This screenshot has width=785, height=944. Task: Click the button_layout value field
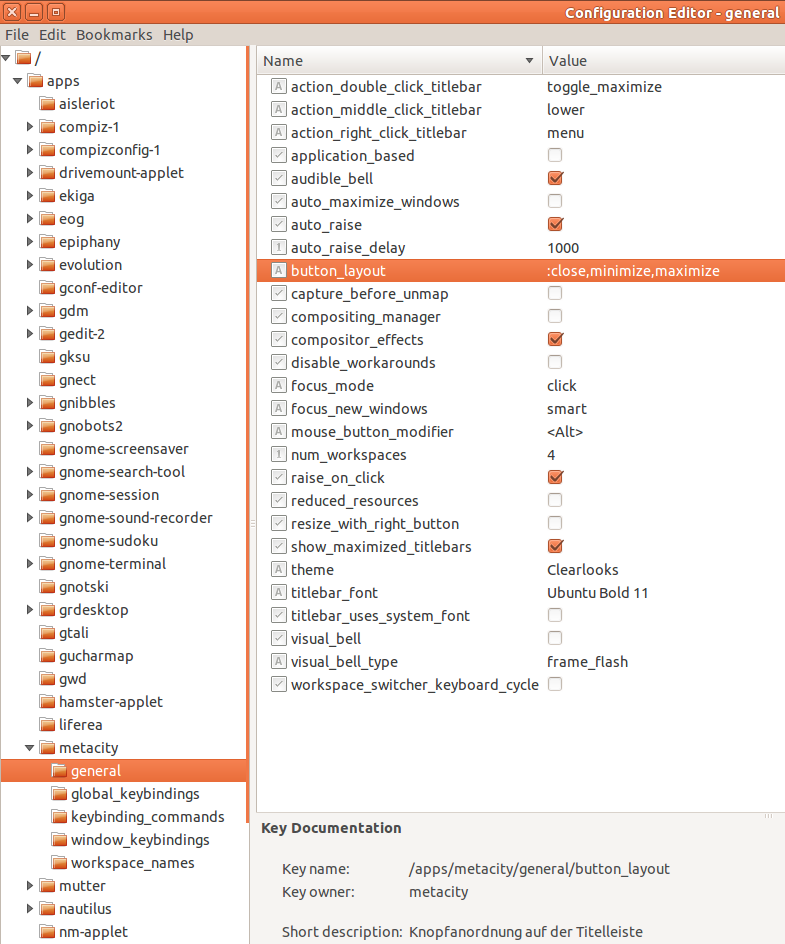click(x=633, y=271)
